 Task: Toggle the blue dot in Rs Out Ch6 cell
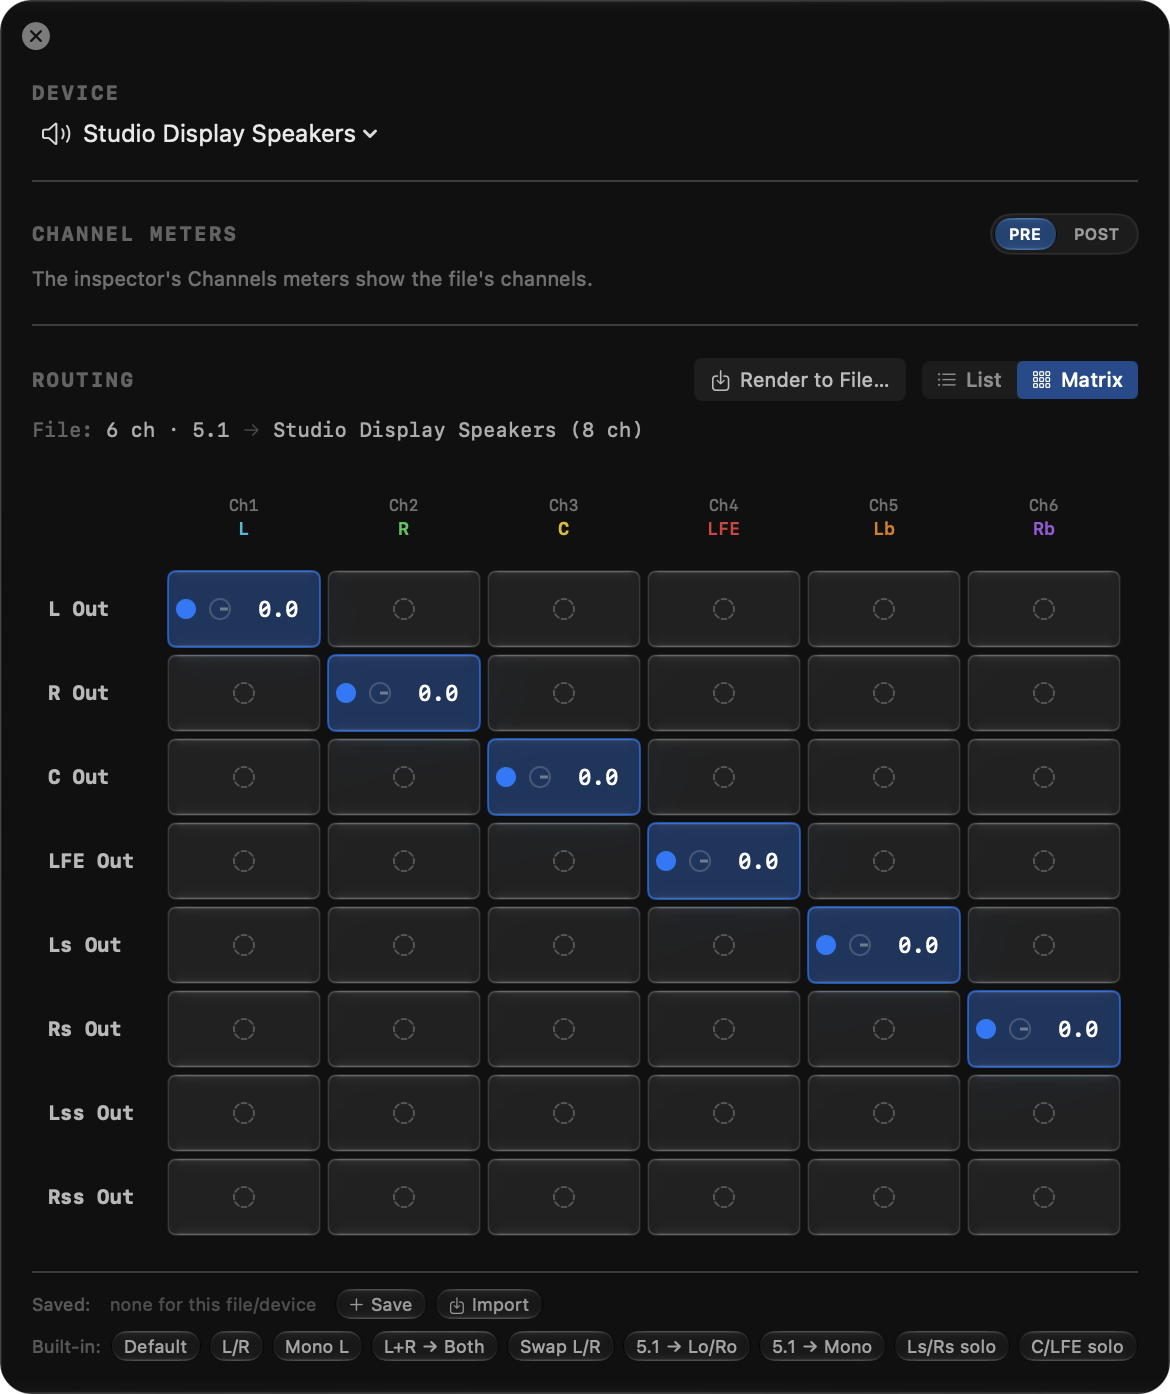point(986,1029)
